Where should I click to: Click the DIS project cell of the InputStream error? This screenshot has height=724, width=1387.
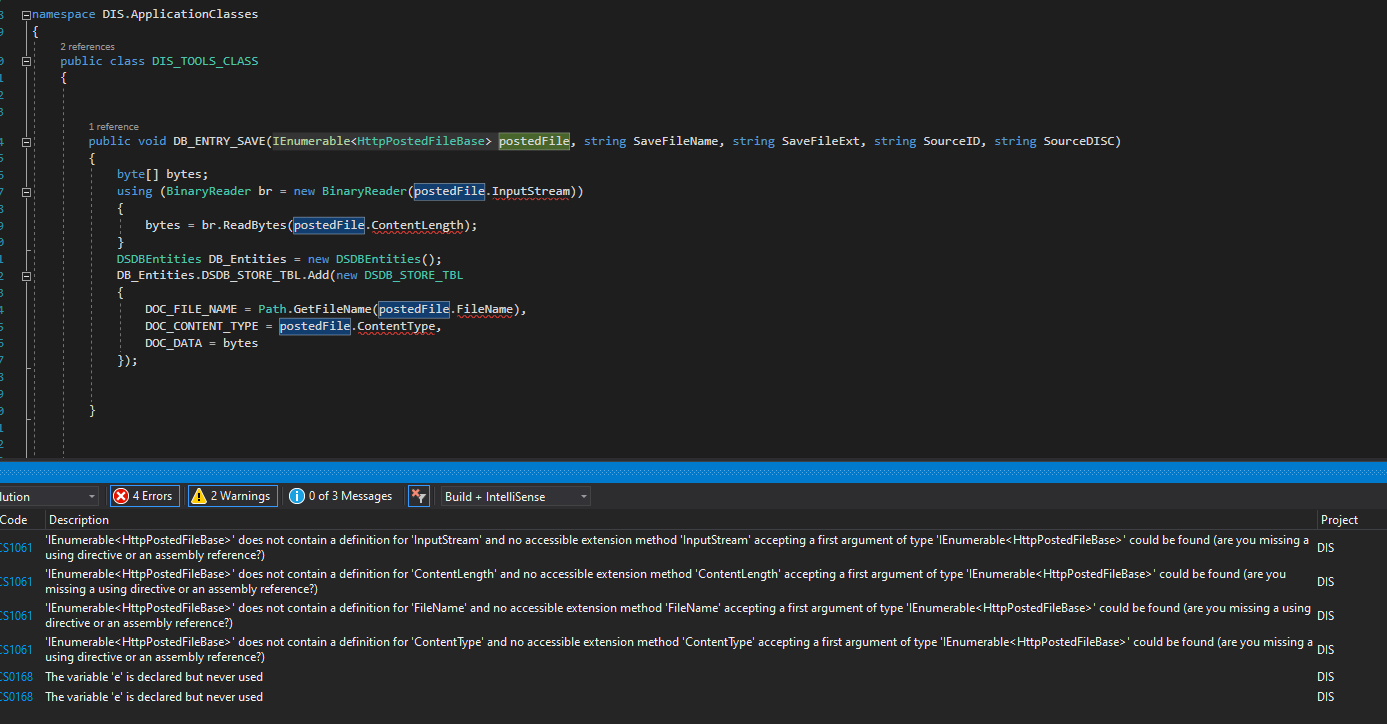click(x=1326, y=548)
